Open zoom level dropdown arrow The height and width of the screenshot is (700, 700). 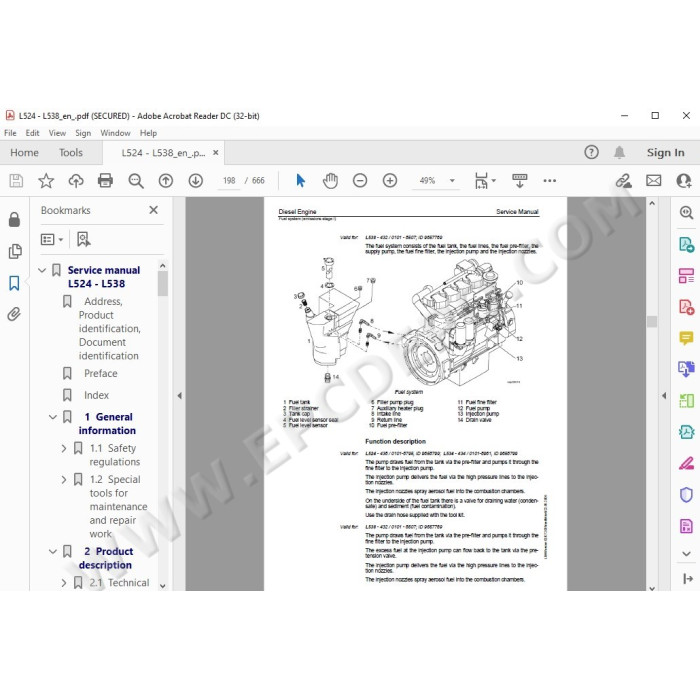[452, 181]
